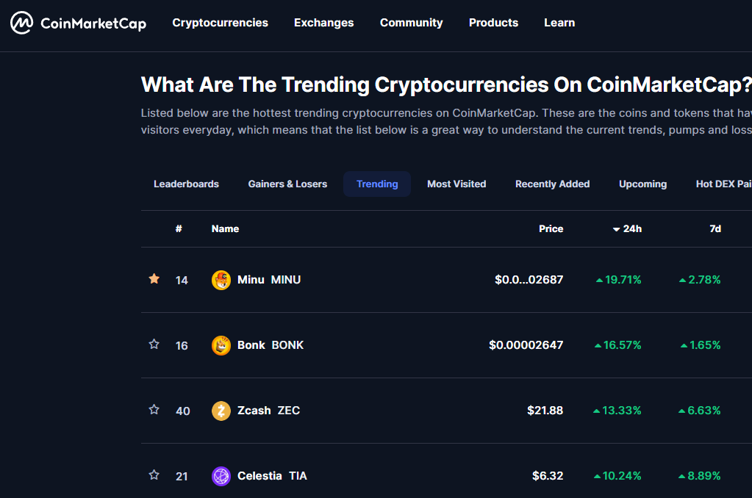Toggle the Celestia watchlist star

(x=154, y=475)
